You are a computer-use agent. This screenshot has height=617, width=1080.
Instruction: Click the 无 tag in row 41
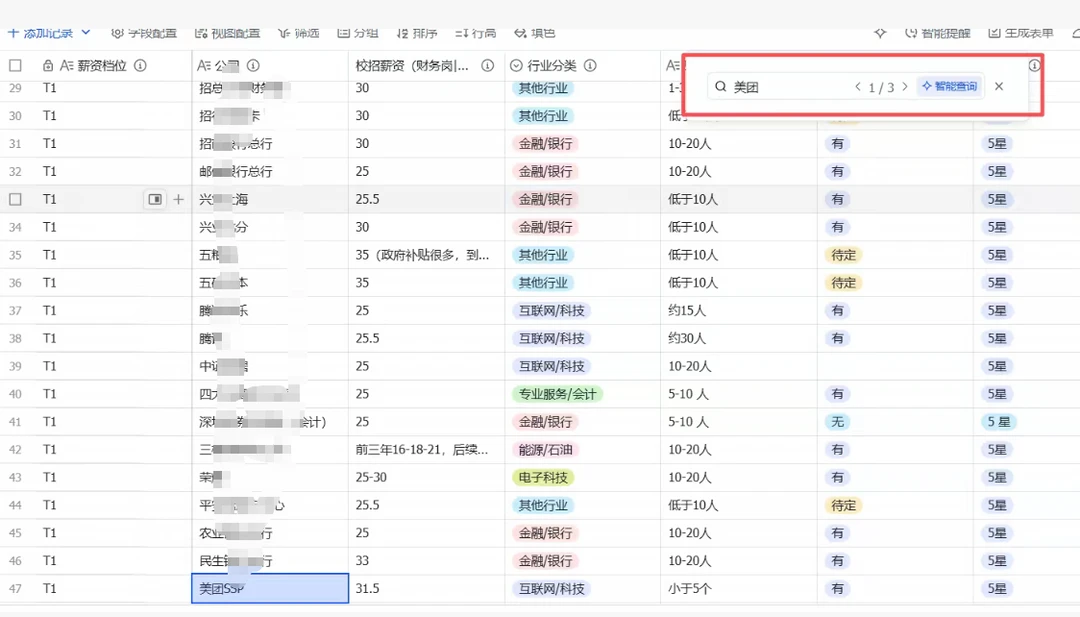tap(837, 421)
